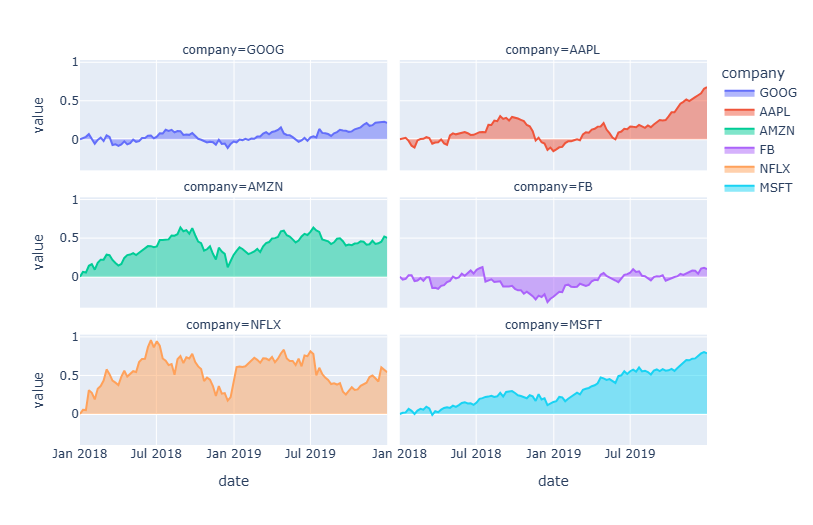
Task: Click the 'Jul 2018' tick under NFLX chart
Action: [156, 453]
